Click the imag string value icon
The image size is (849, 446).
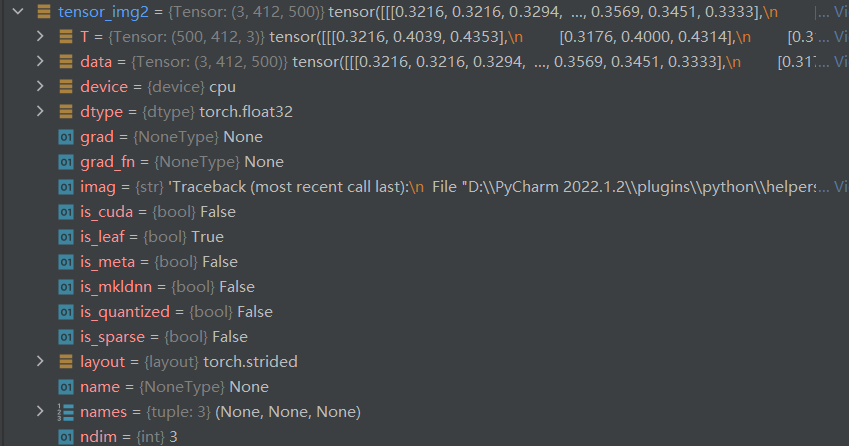66,187
